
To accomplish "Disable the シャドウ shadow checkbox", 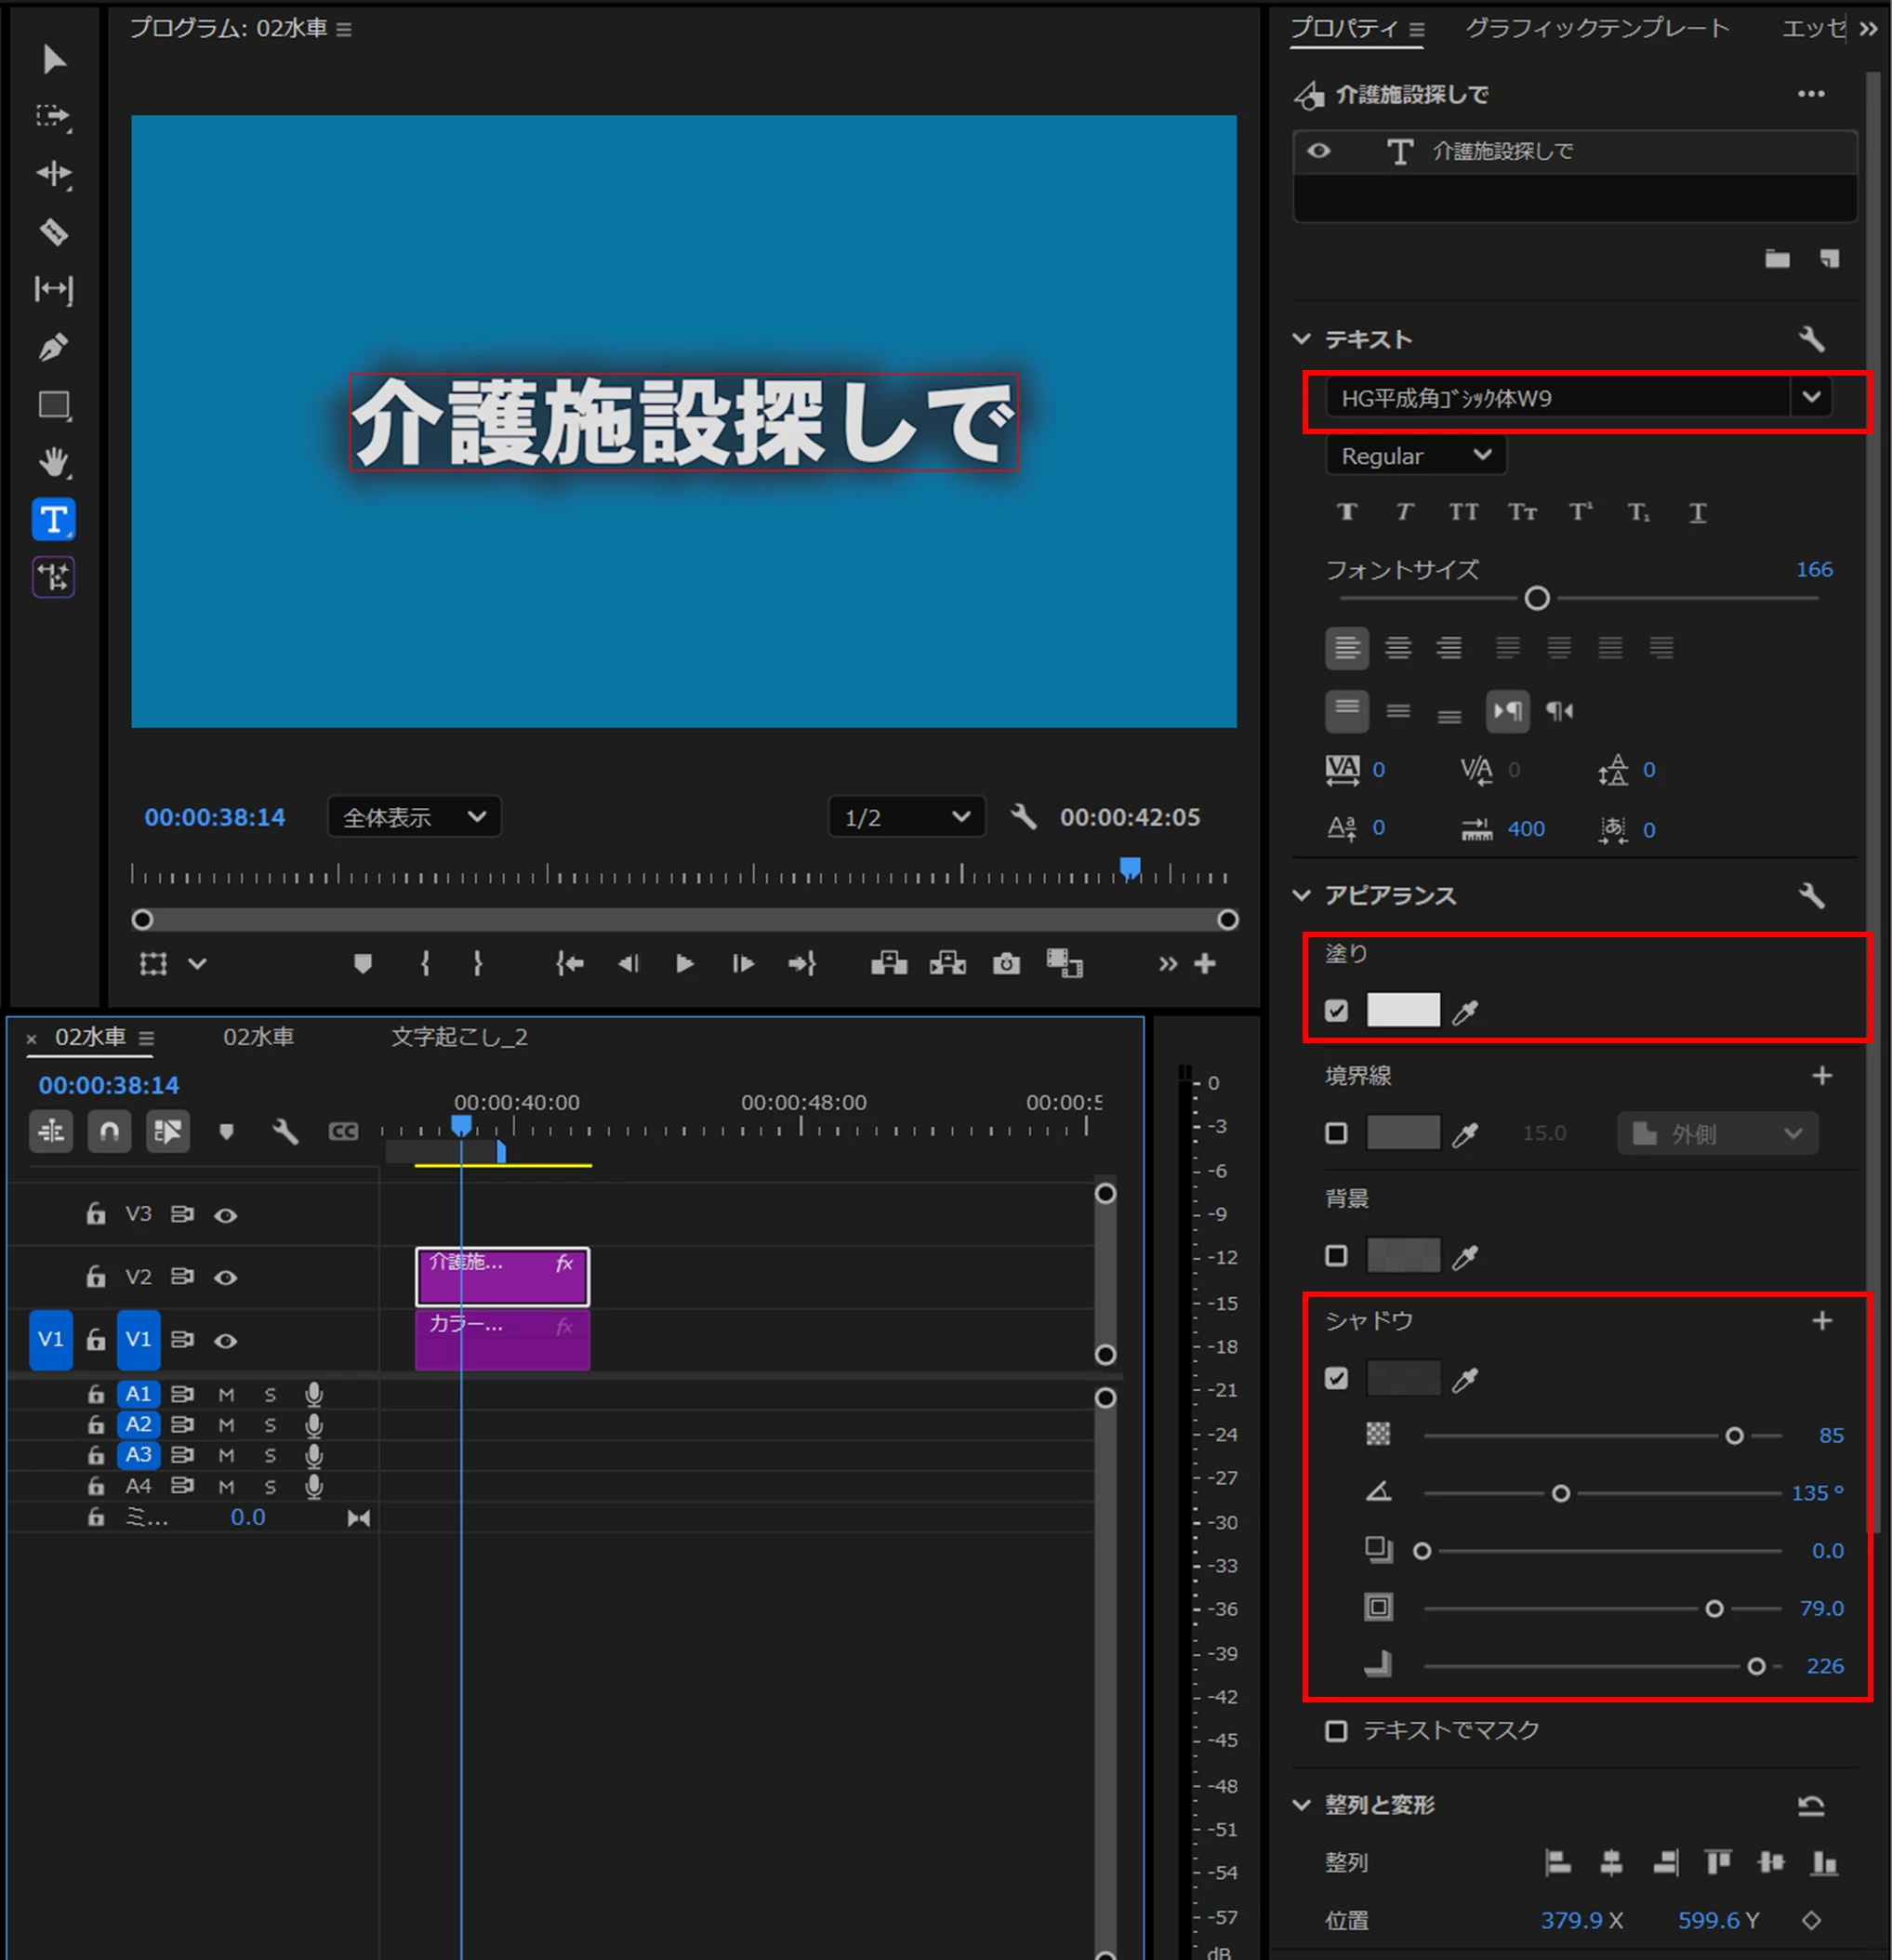I will point(1336,1378).
